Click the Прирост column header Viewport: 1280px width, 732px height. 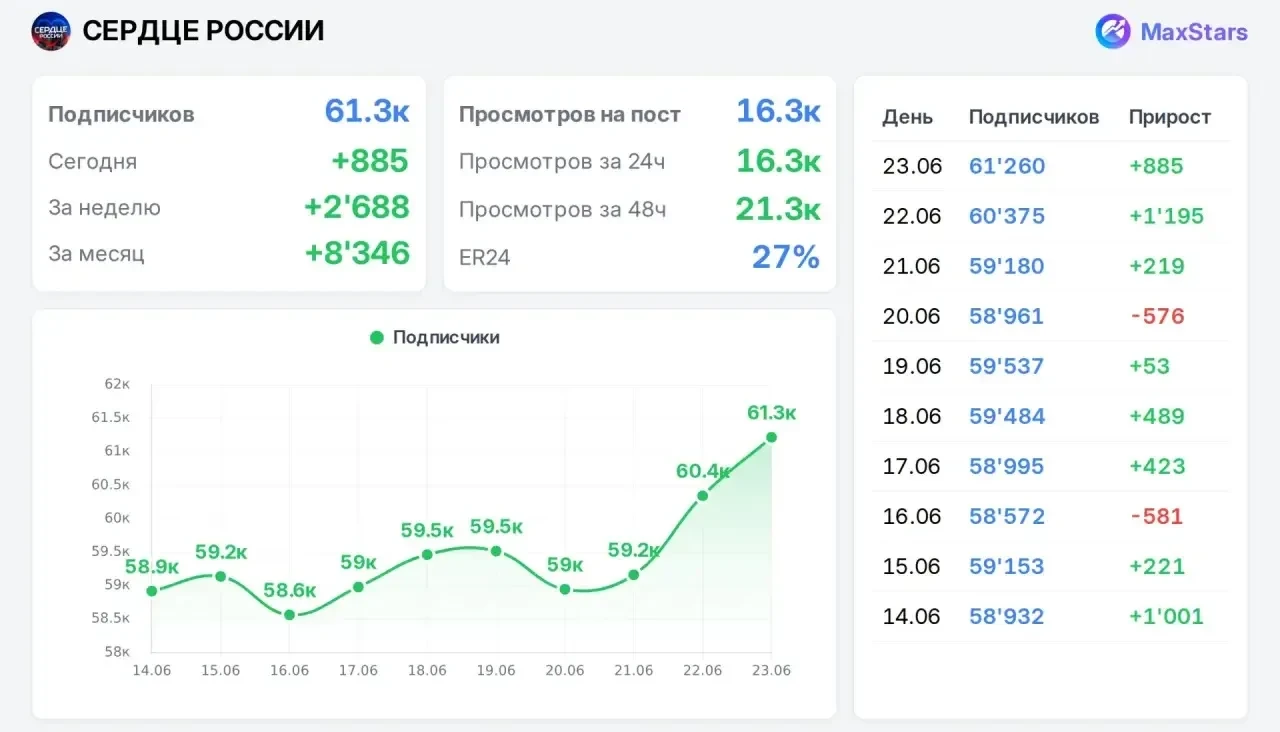pyautogui.click(x=1170, y=117)
